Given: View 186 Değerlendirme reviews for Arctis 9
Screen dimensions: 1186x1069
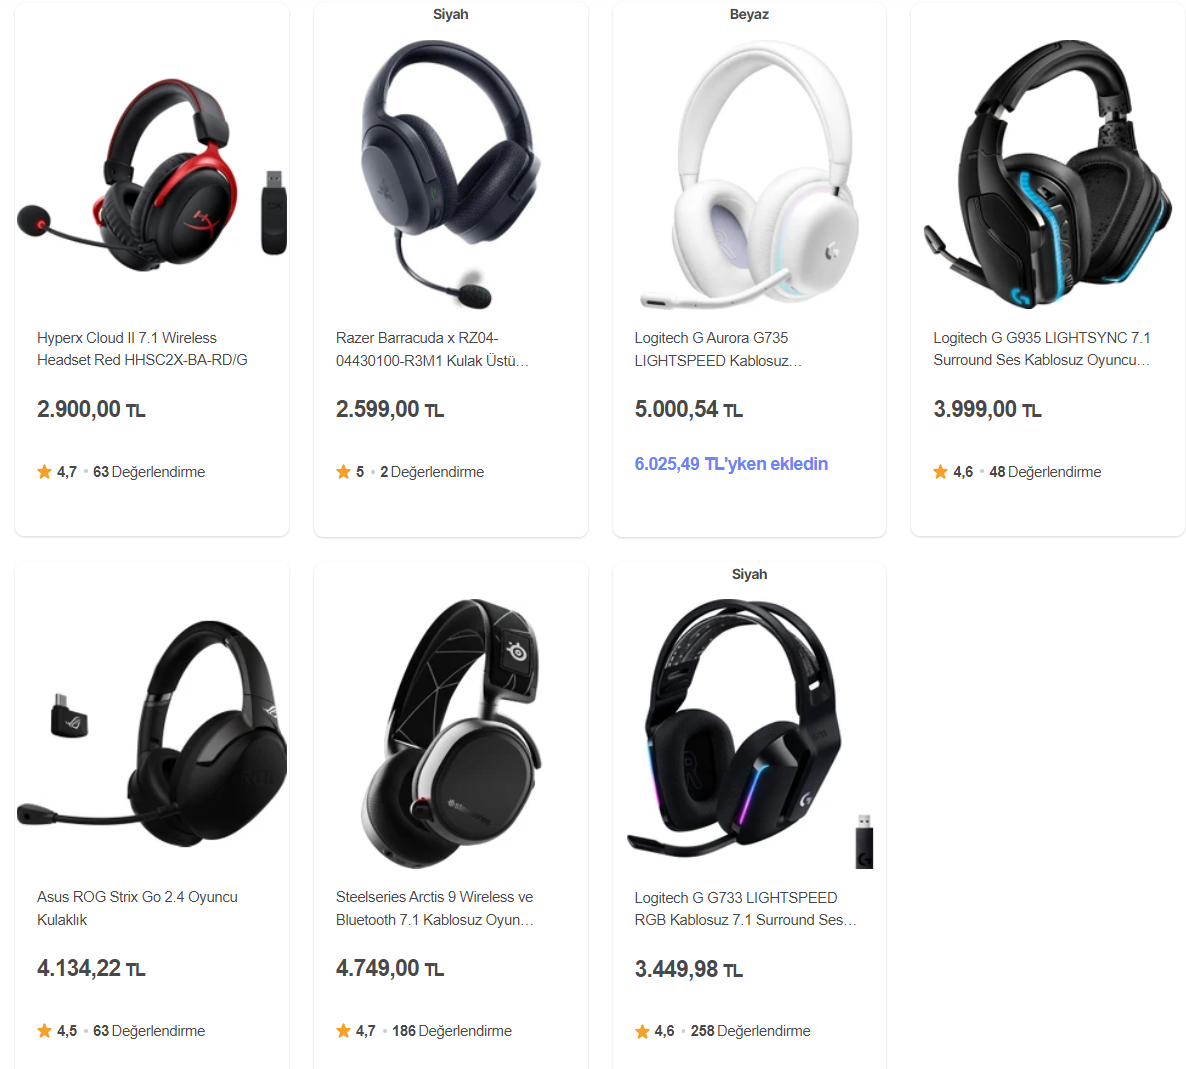Looking at the screenshot, I should pos(452,1031).
